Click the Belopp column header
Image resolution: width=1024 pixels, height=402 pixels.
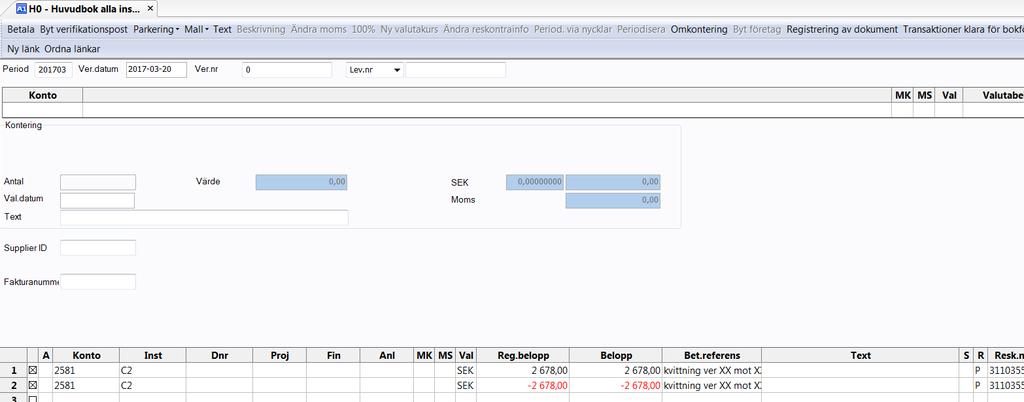tap(616, 356)
